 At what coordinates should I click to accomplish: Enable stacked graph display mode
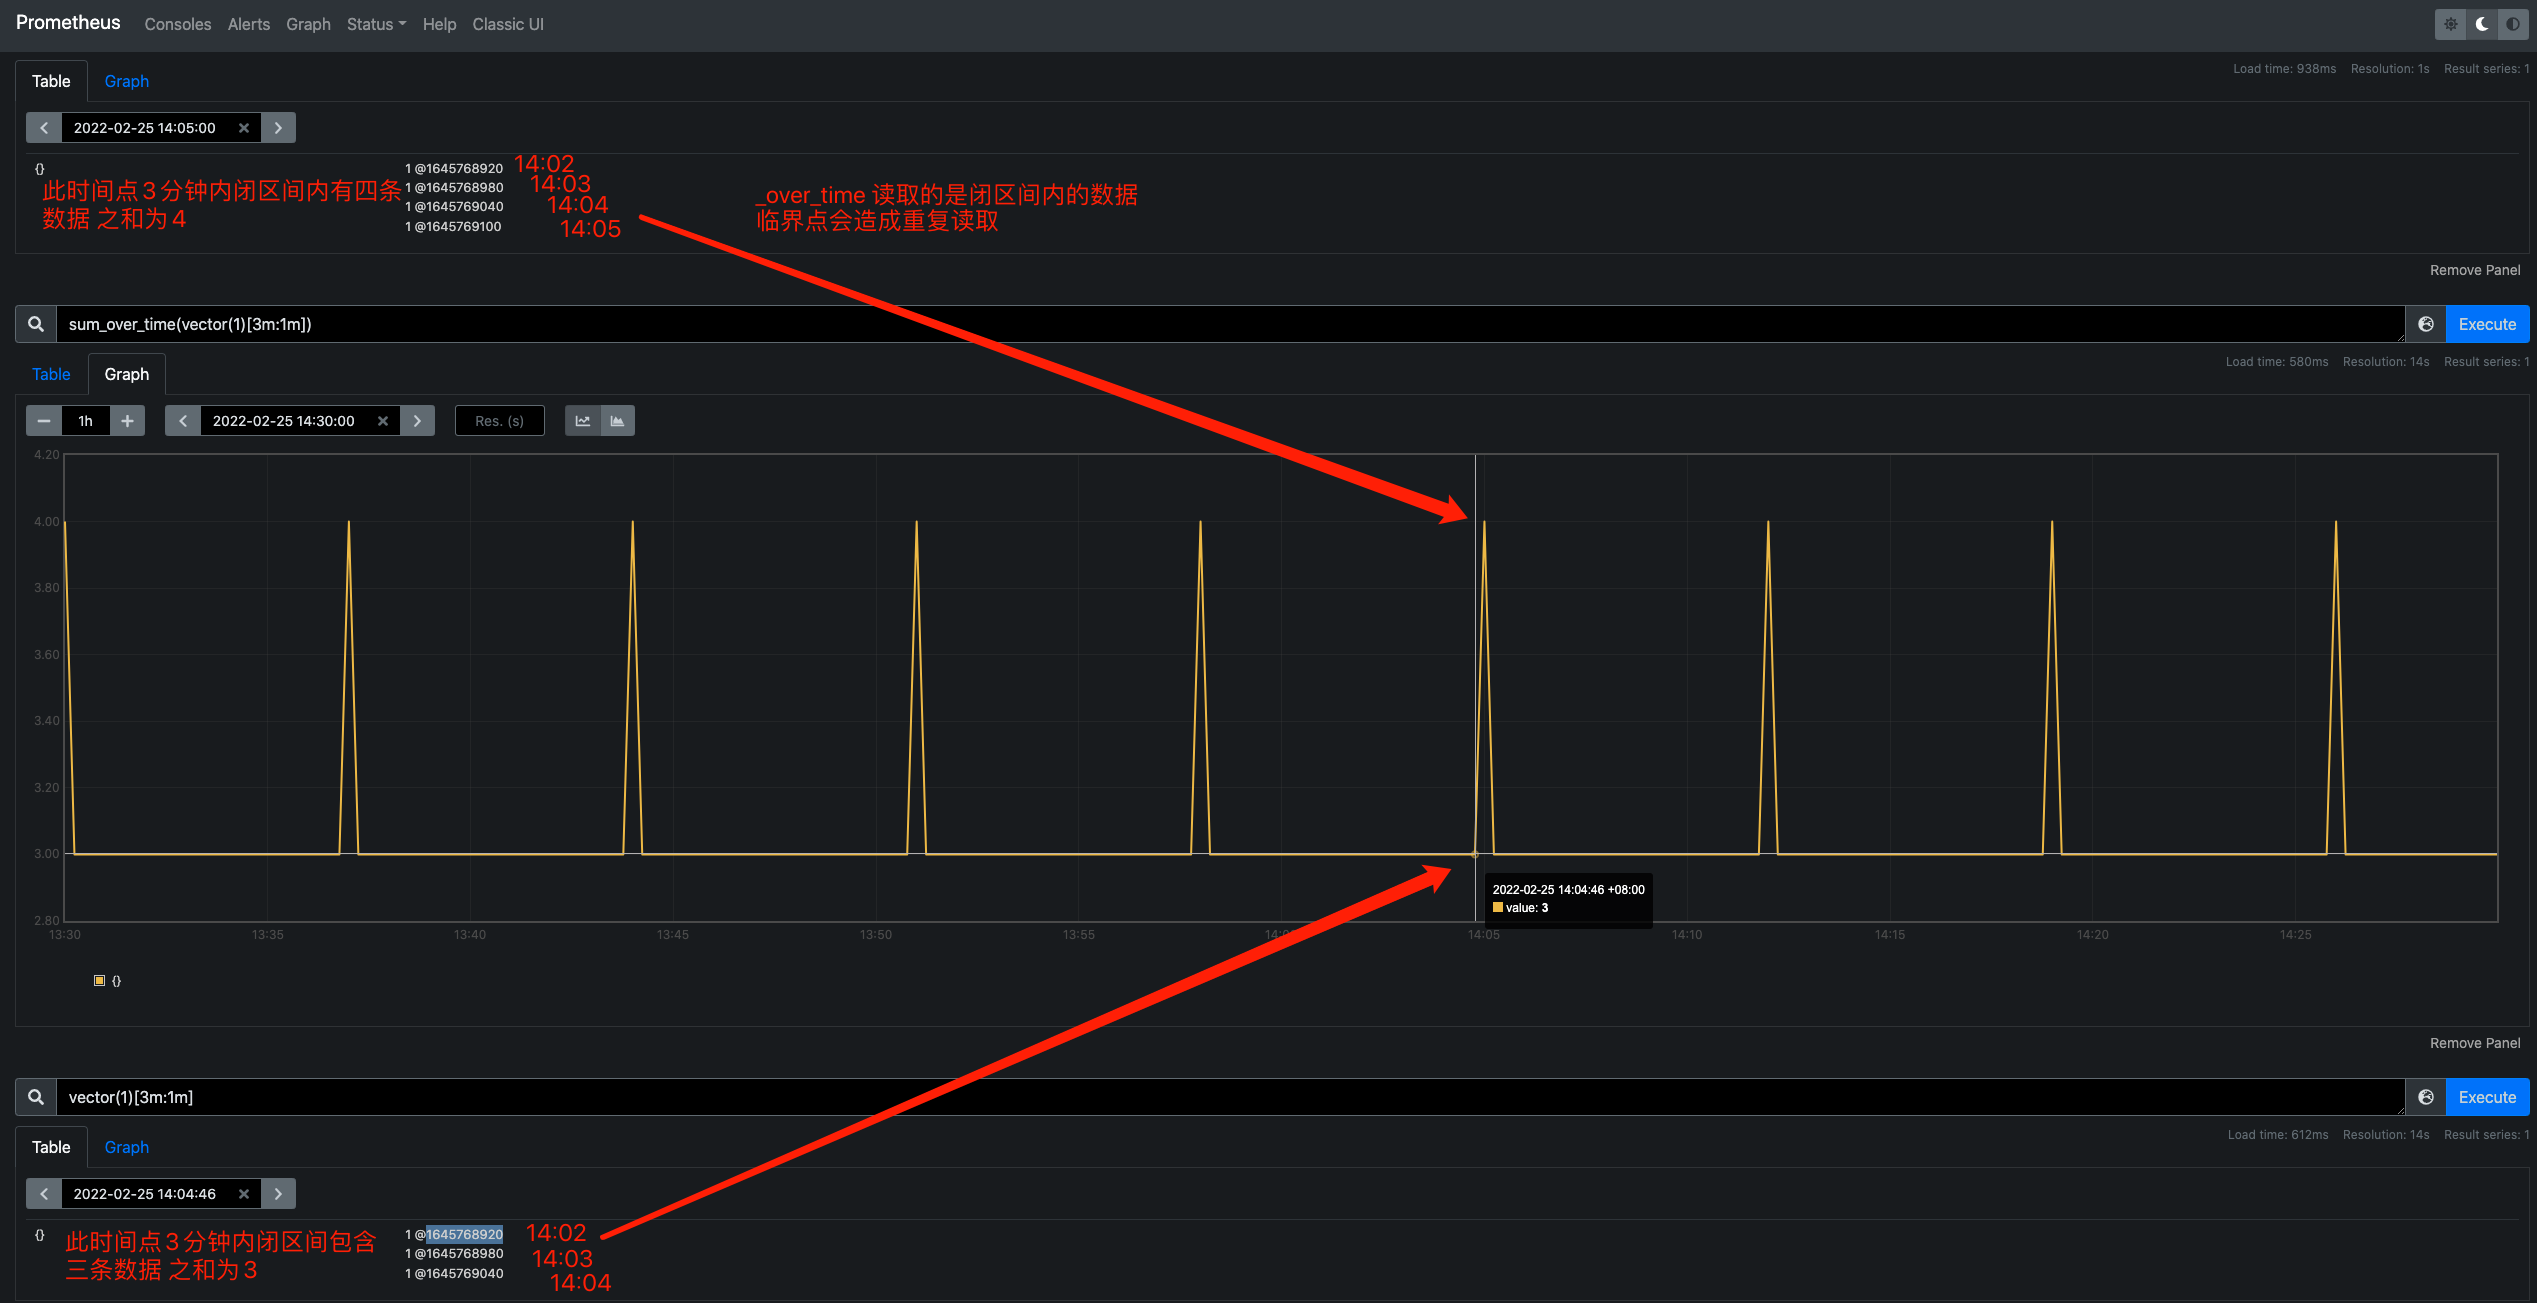618,420
